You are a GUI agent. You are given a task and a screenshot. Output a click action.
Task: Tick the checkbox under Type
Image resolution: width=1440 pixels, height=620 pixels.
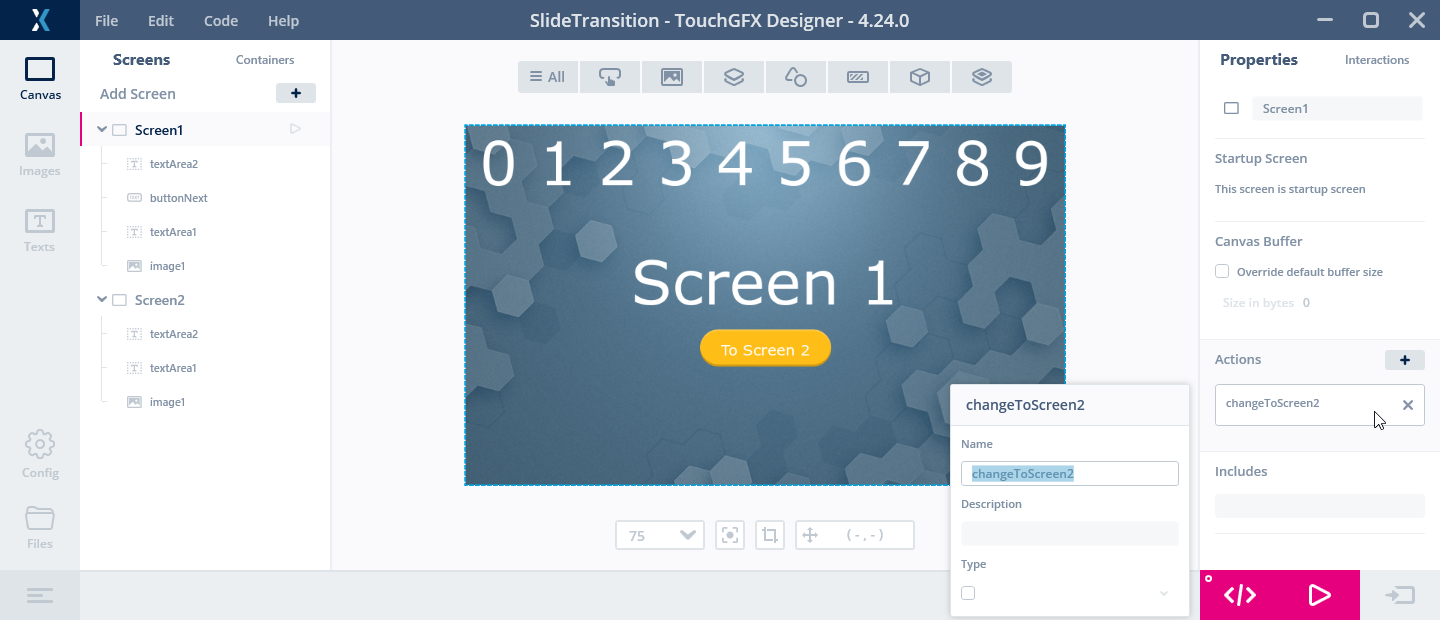click(968, 593)
